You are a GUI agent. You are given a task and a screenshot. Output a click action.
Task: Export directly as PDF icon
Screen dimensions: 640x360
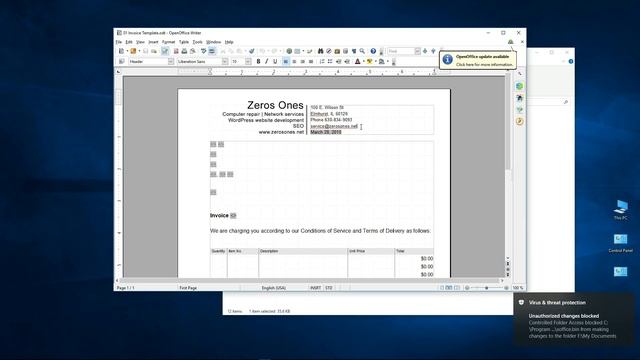tap(176, 51)
